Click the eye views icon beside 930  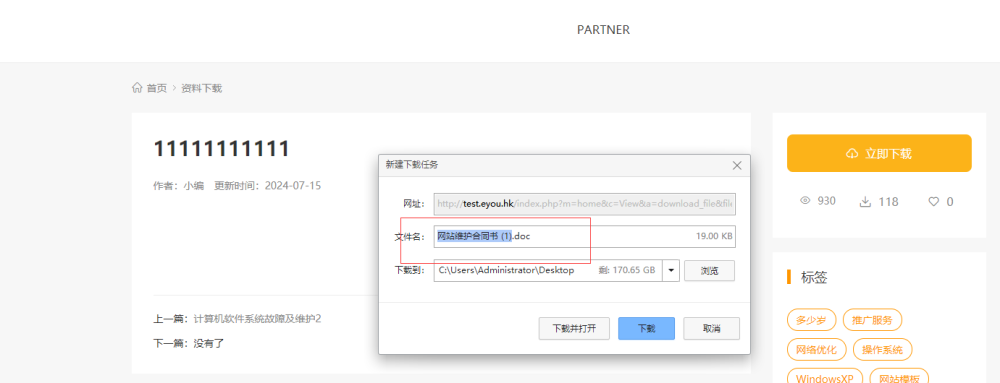tap(805, 201)
